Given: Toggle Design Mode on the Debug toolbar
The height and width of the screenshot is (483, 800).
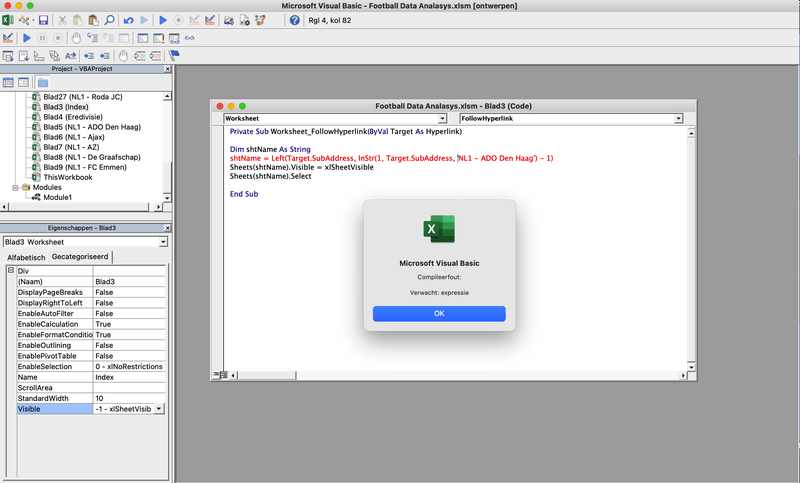Looking at the screenshot, I should coord(8,38).
